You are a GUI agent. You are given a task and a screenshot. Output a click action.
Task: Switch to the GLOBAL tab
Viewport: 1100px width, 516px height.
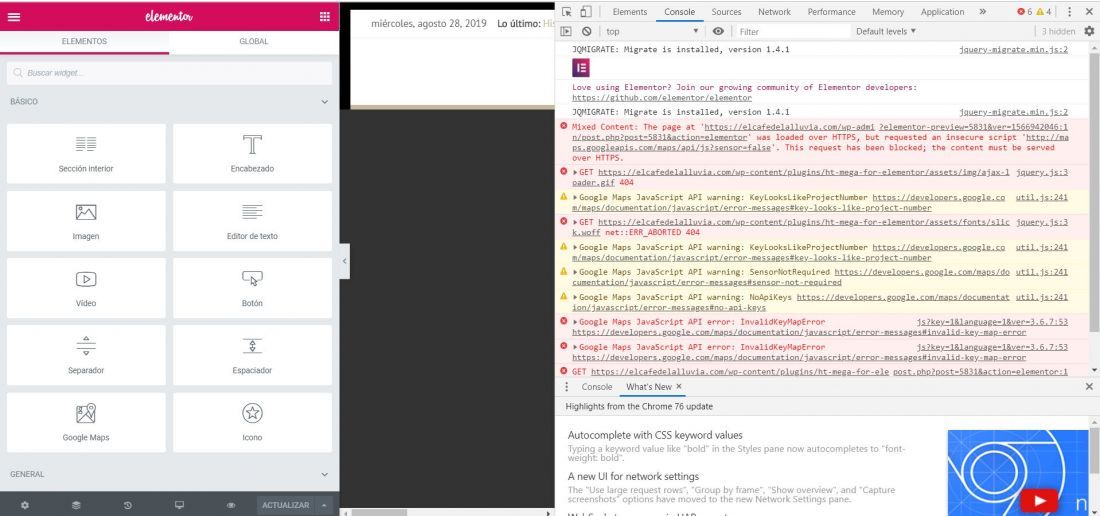254,41
